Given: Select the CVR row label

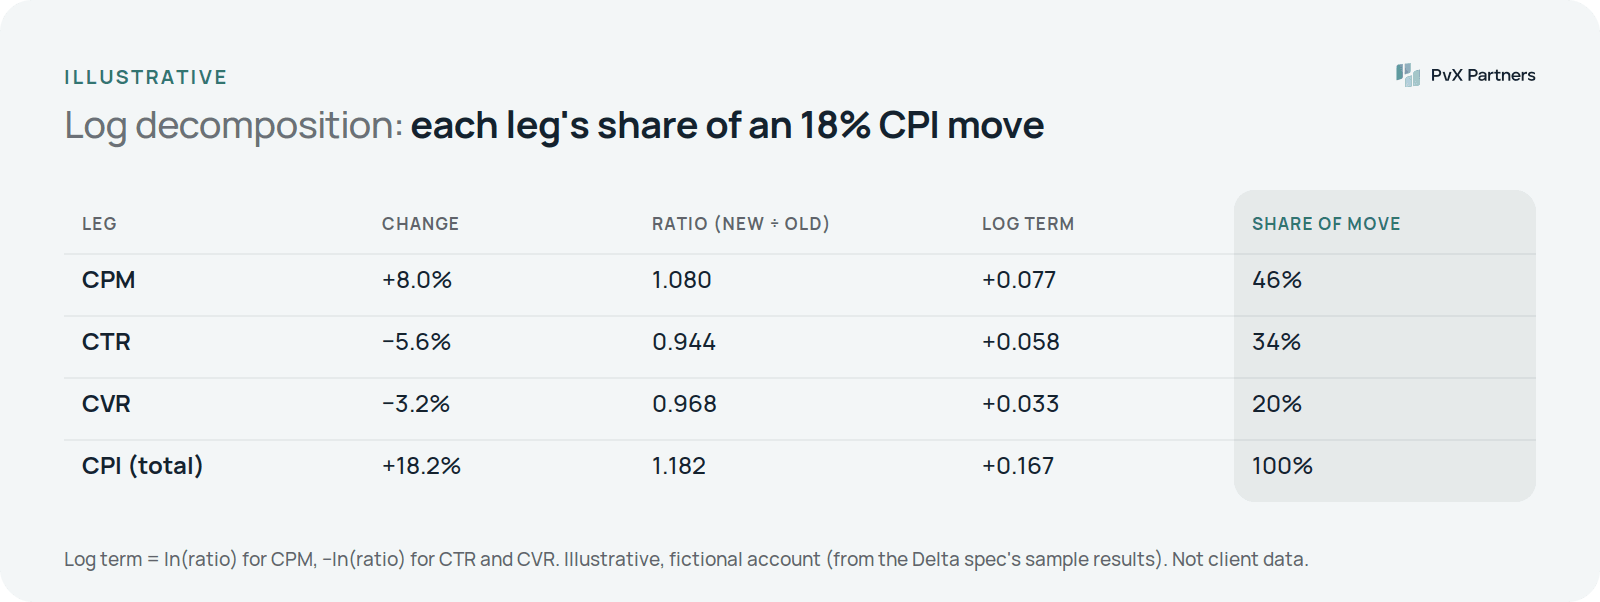Looking at the screenshot, I should (x=106, y=404).
